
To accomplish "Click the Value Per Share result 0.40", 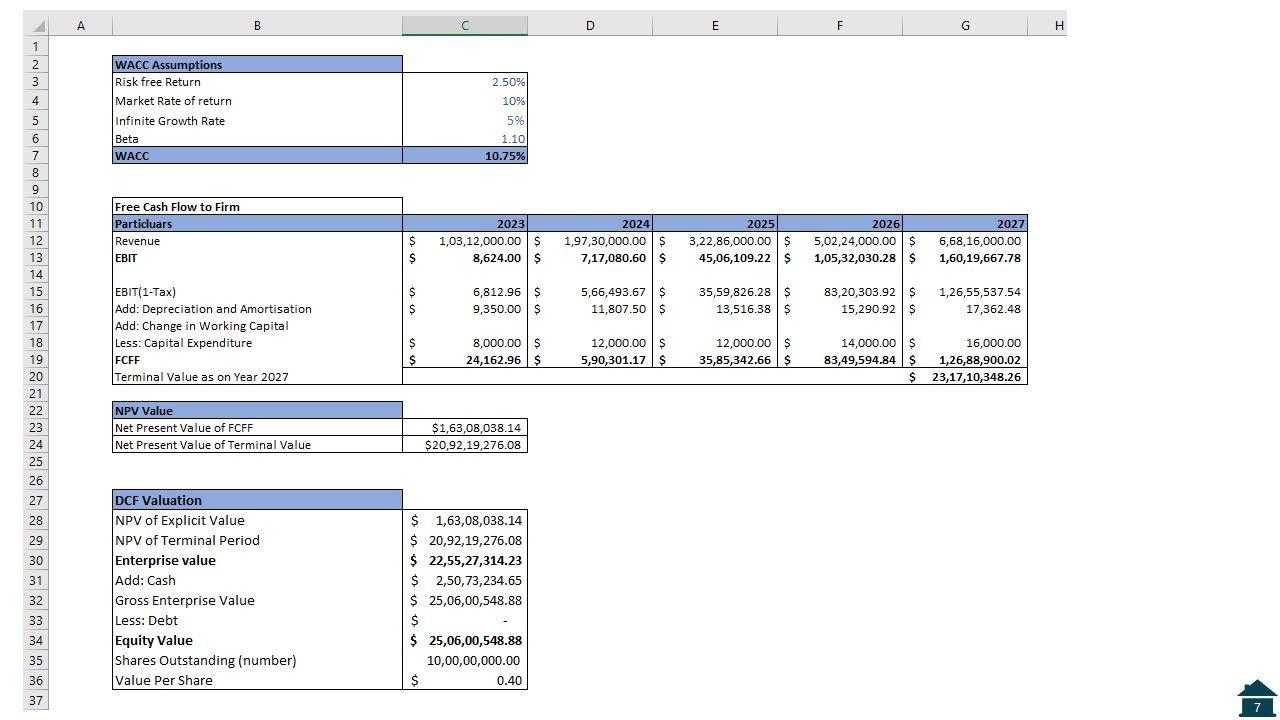I will click(465, 681).
